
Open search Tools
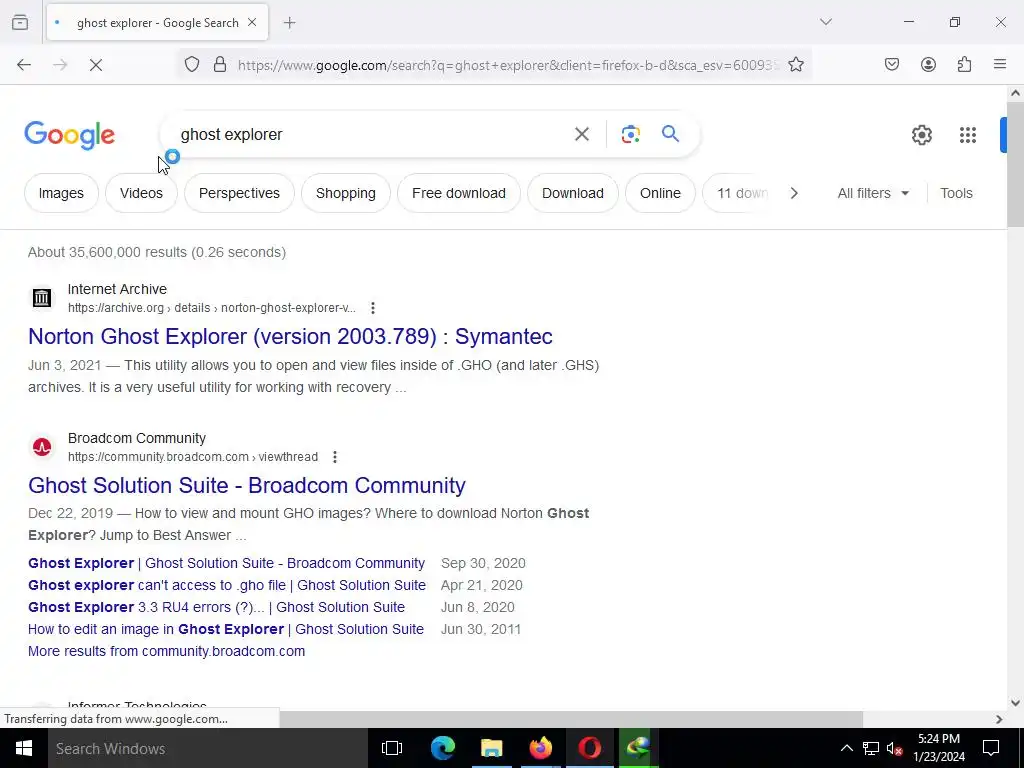[x=956, y=193]
